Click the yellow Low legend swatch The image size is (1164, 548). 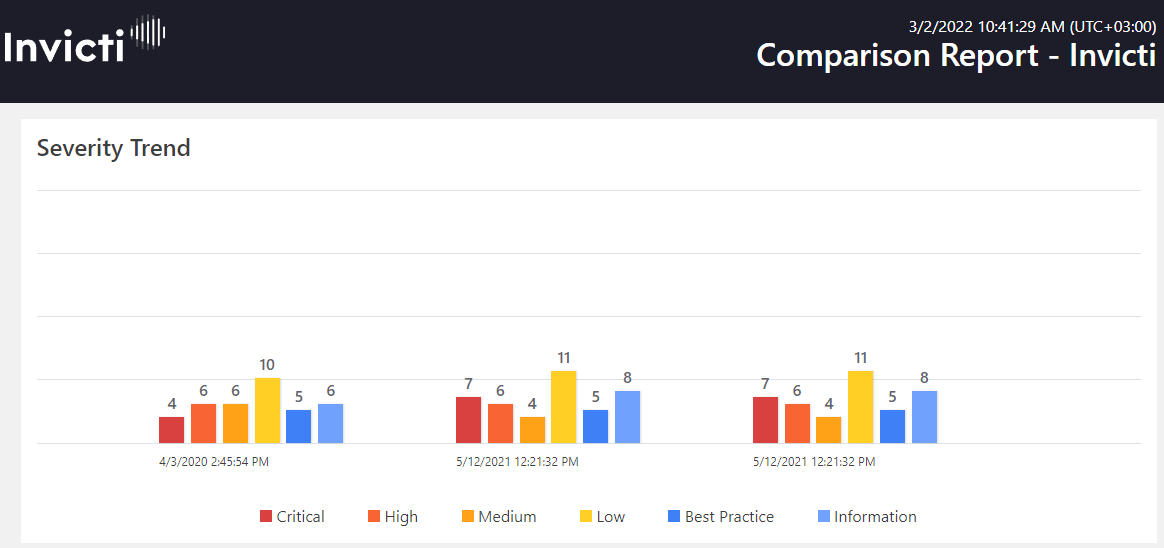click(586, 517)
